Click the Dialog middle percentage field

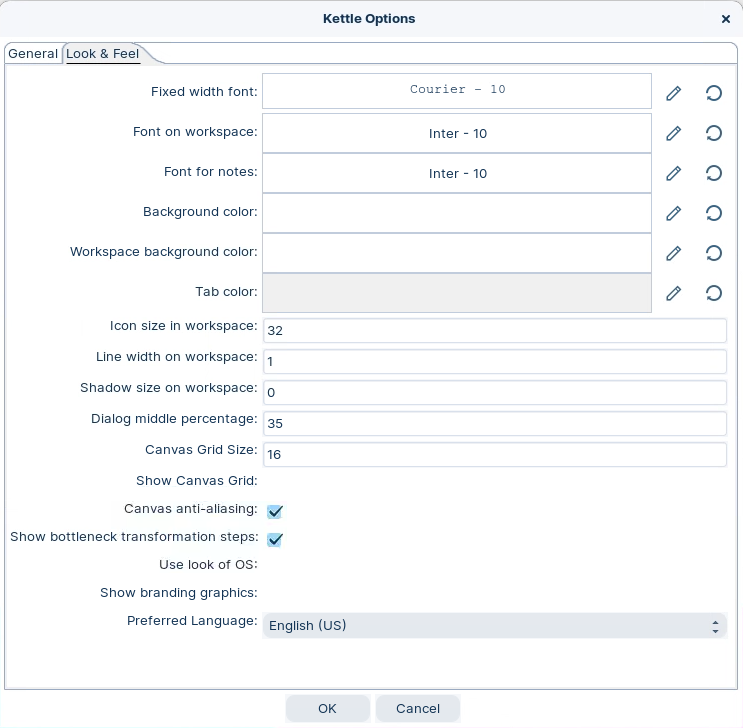point(494,423)
